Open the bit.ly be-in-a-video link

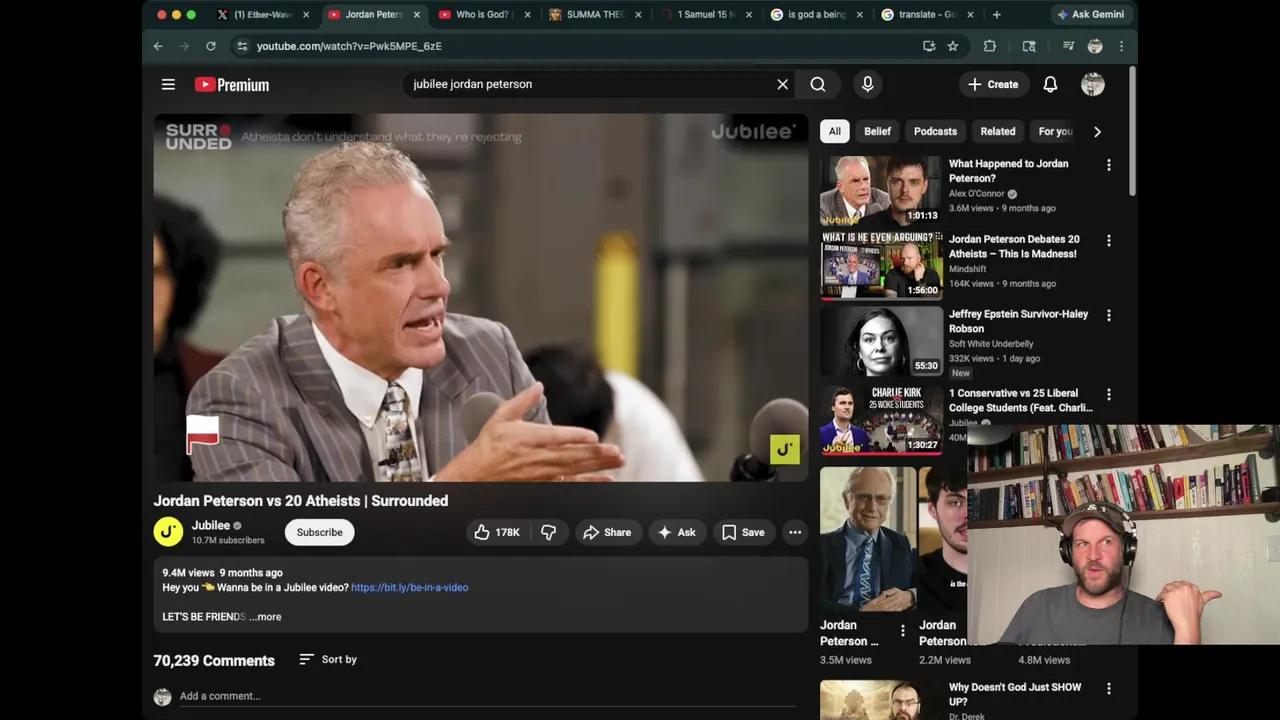pyautogui.click(x=409, y=587)
